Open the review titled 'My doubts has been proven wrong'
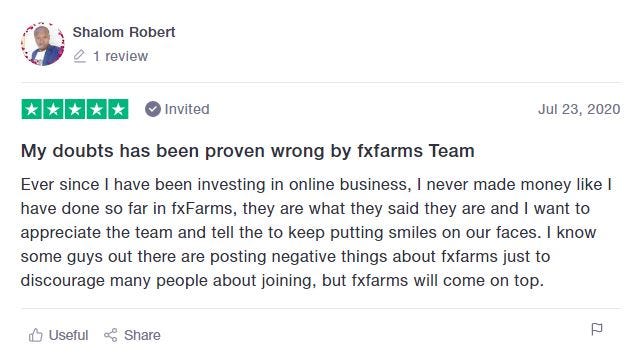The width and height of the screenshot is (644, 364). pos(248,151)
